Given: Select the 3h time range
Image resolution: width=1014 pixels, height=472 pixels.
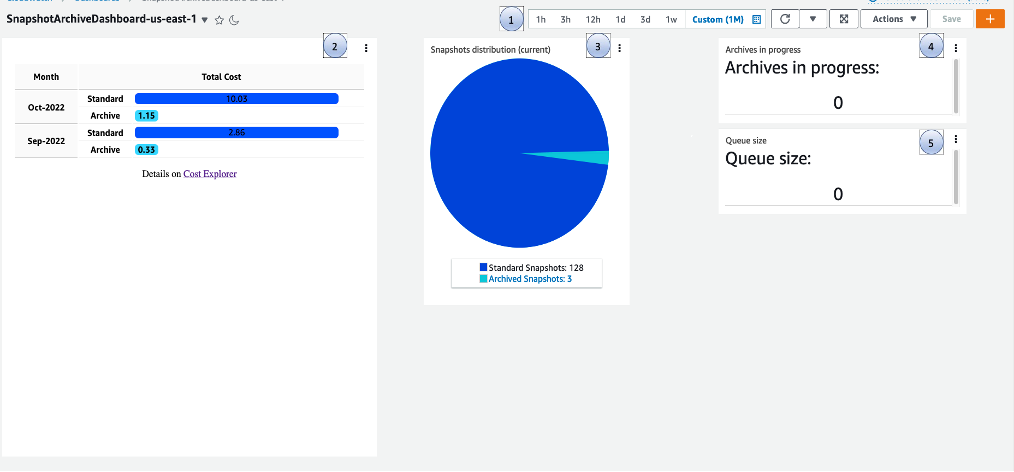Looking at the screenshot, I should (565, 19).
